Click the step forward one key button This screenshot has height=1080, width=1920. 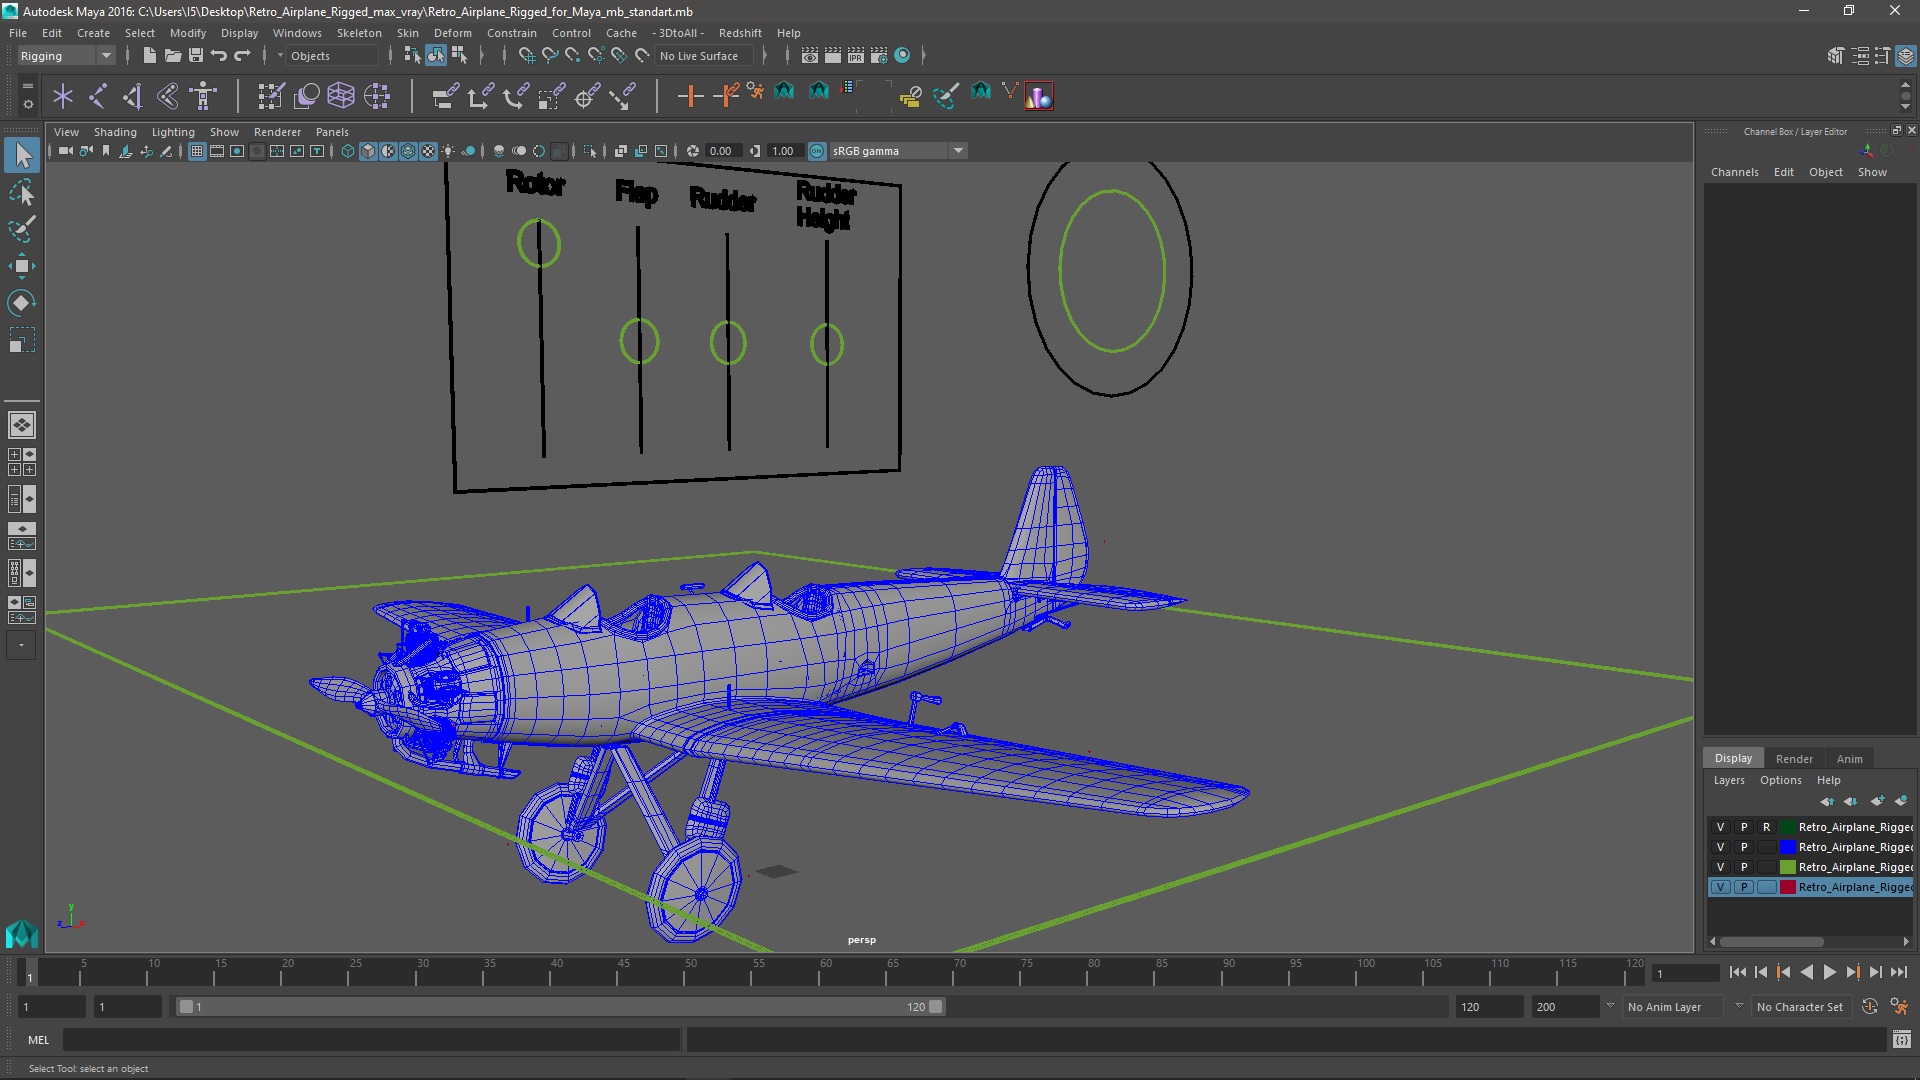pos(1852,972)
